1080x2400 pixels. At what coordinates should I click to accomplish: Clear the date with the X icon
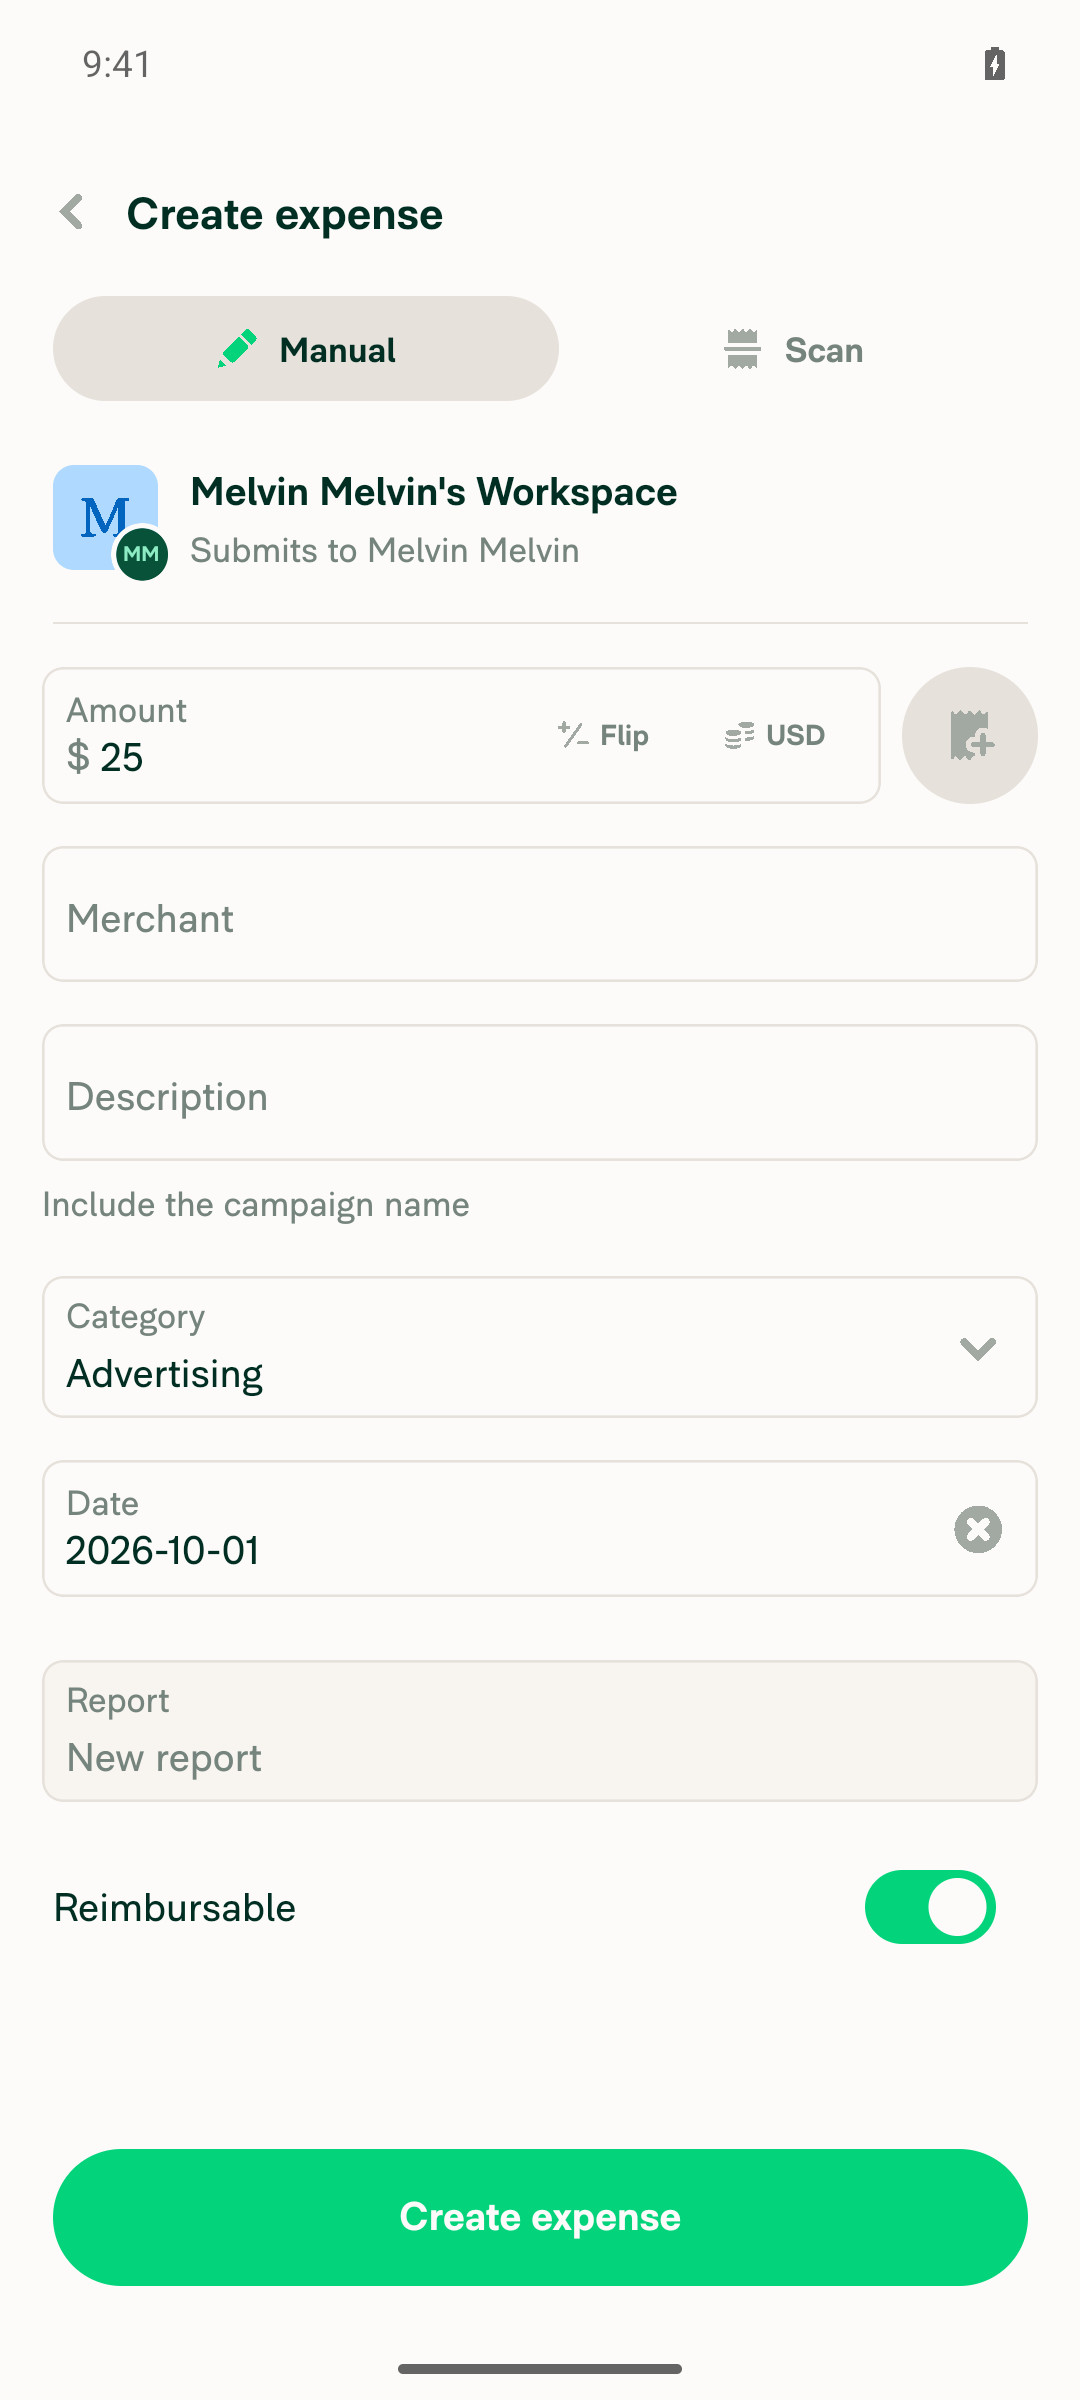point(978,1529)
